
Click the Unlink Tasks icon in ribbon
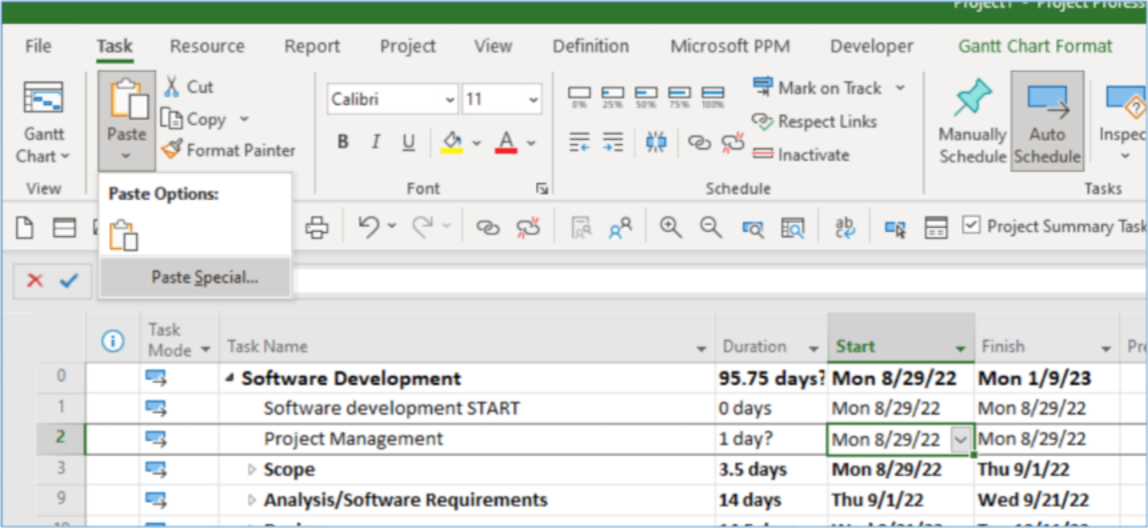click(x=733, y=143)
